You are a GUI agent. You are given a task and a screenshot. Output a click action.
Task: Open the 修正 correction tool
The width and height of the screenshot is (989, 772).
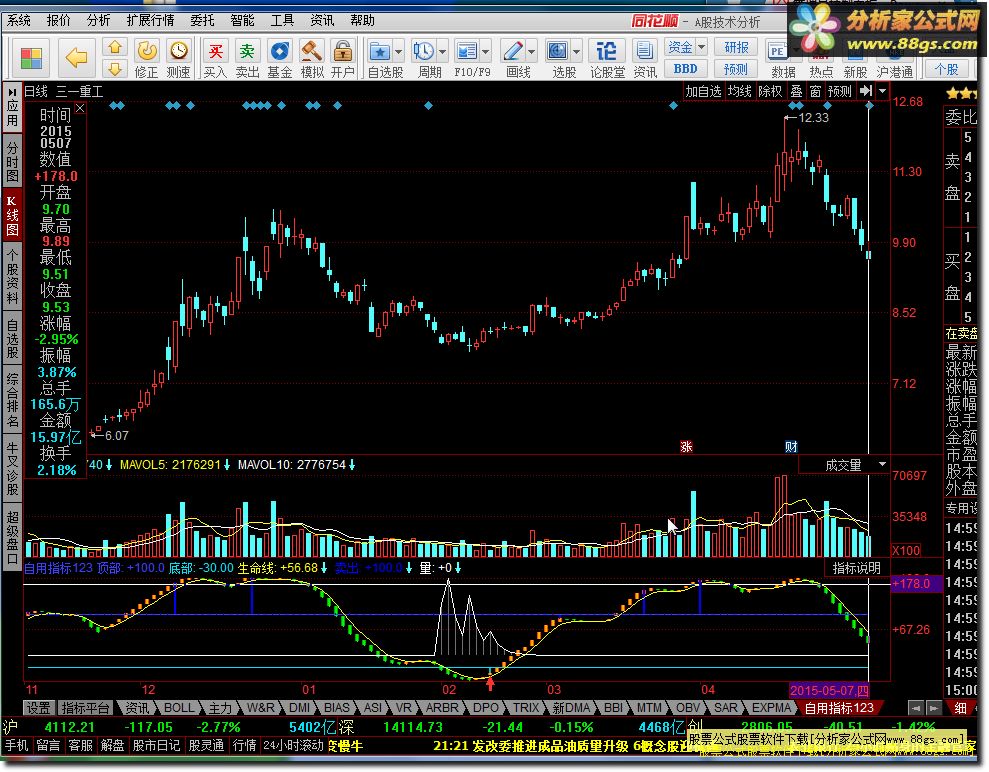[146, 59]
